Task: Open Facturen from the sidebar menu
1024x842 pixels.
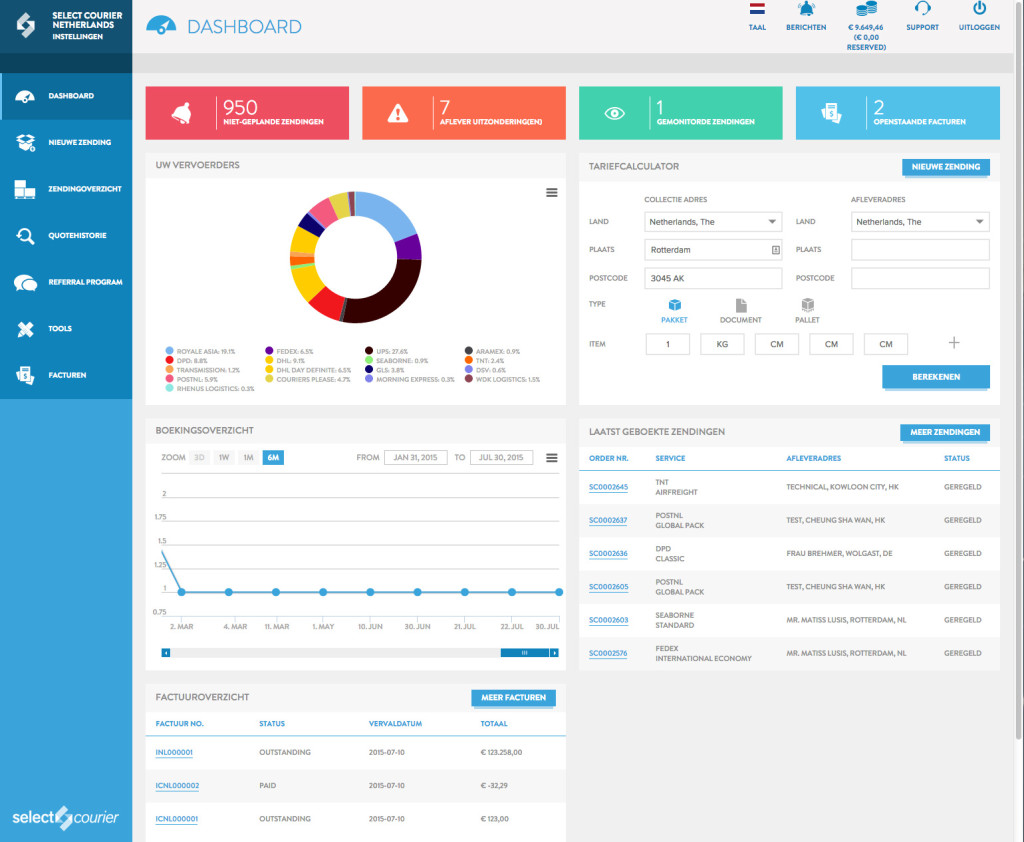Action: [26, 375]
